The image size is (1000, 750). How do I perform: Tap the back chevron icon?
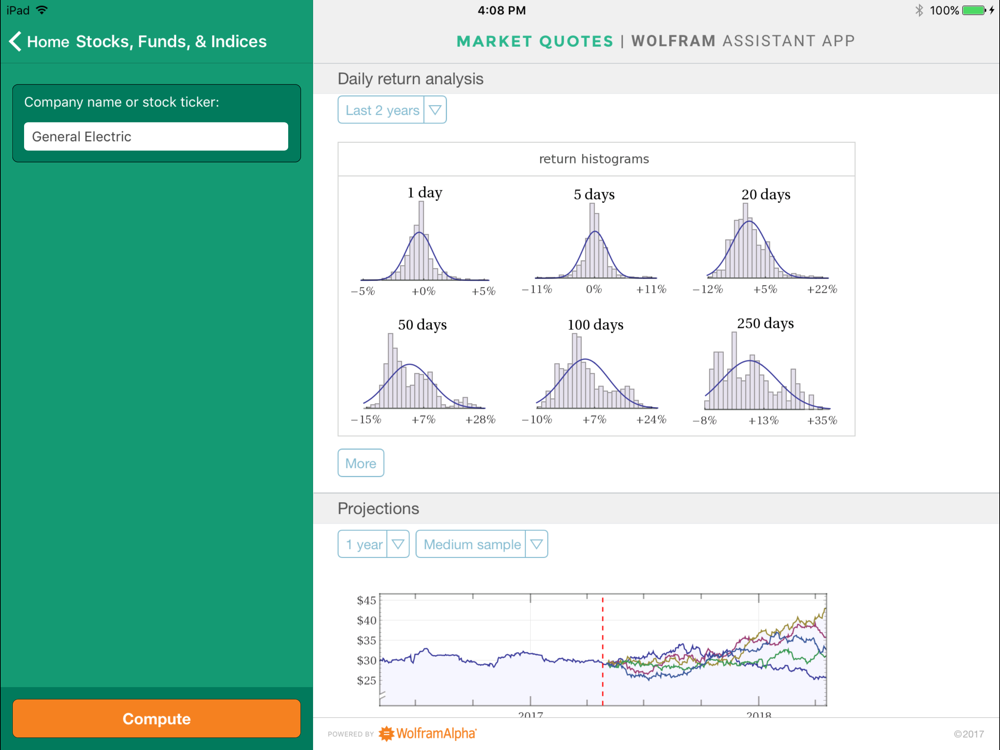[15, 41]
